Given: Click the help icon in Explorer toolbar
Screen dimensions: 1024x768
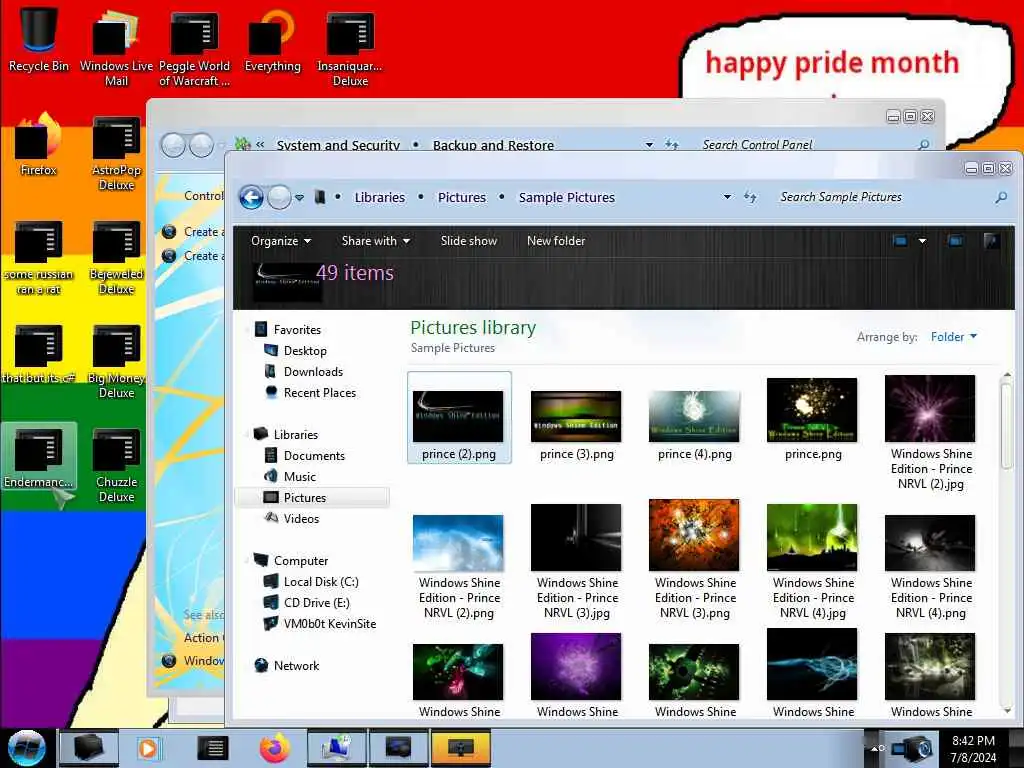Looking at the screenshot, I should (x=991, y=241).
